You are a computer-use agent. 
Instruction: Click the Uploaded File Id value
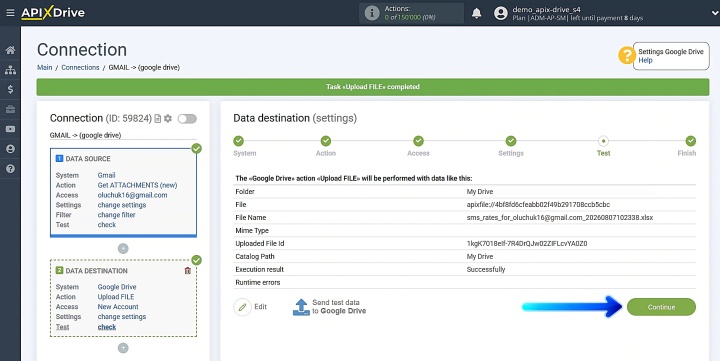(x=527, y=243)
